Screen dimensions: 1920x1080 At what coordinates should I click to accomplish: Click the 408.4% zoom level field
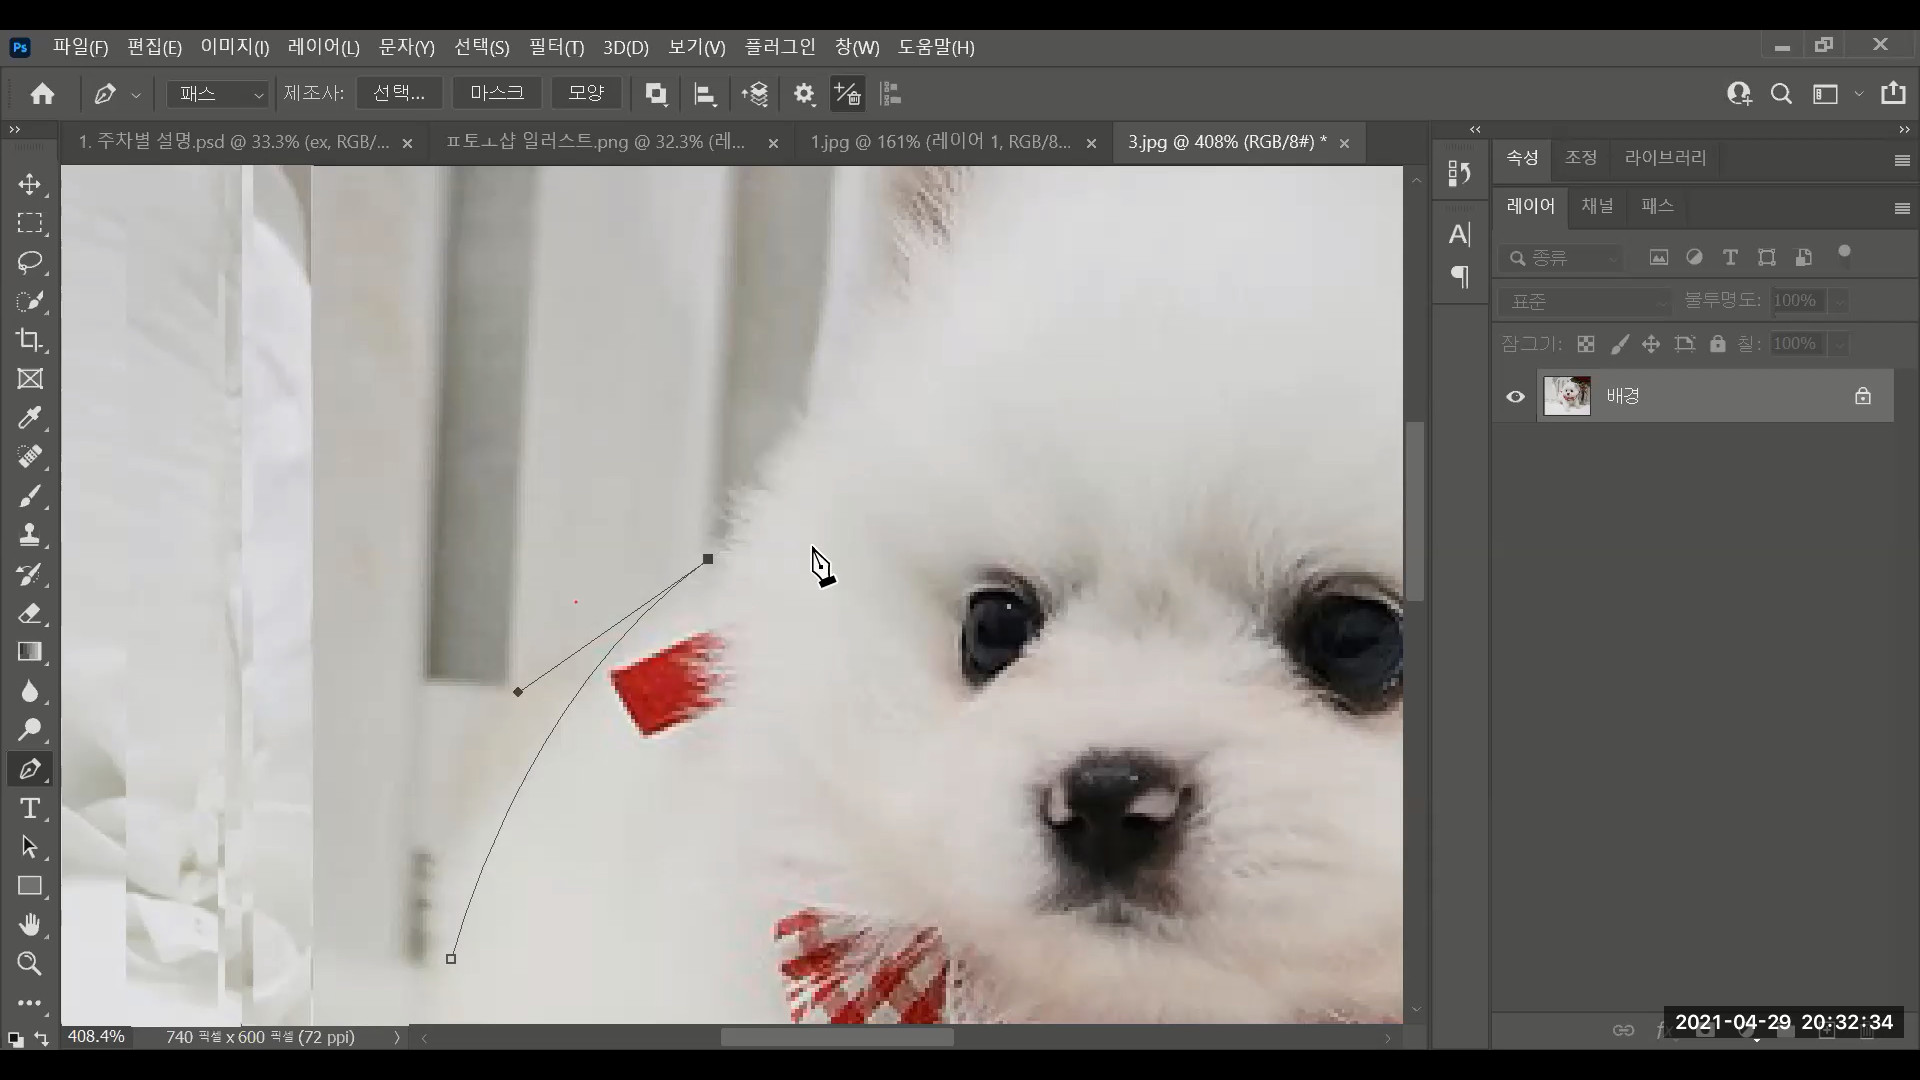96,1037
